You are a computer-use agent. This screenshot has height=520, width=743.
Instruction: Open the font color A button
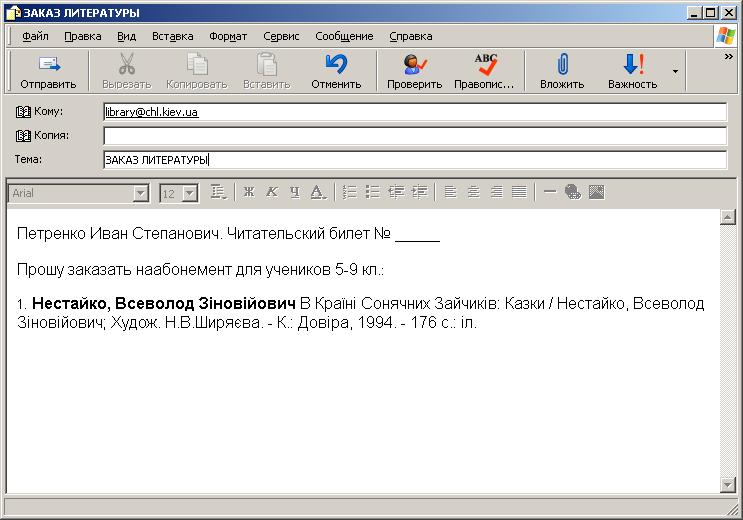pos(318,192)
